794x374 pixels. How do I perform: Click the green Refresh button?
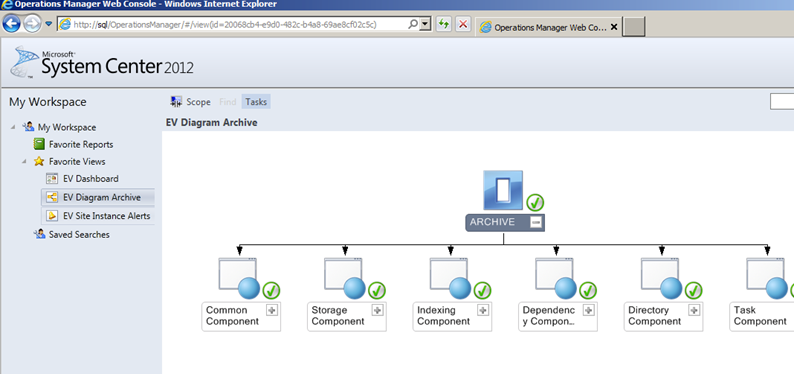(x=444, y=24)
